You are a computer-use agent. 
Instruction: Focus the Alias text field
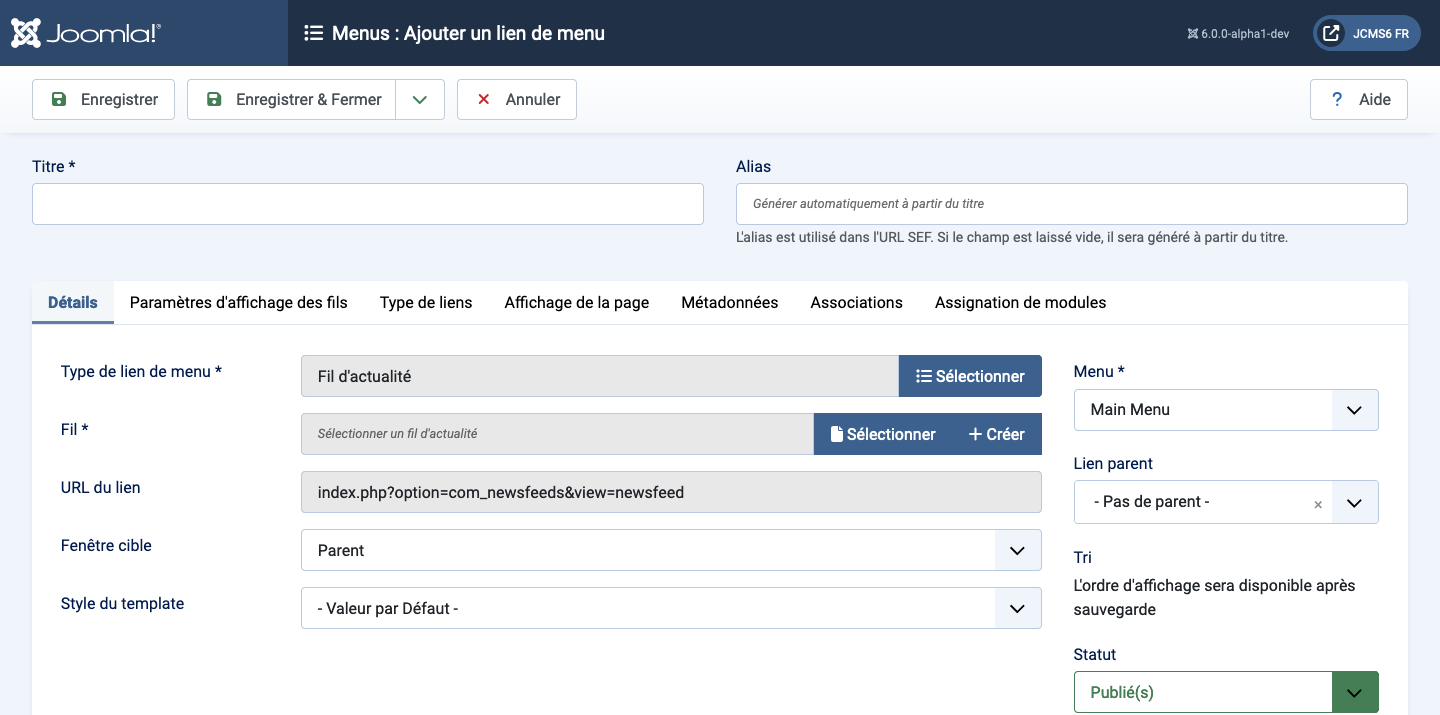coord(1071,204)
